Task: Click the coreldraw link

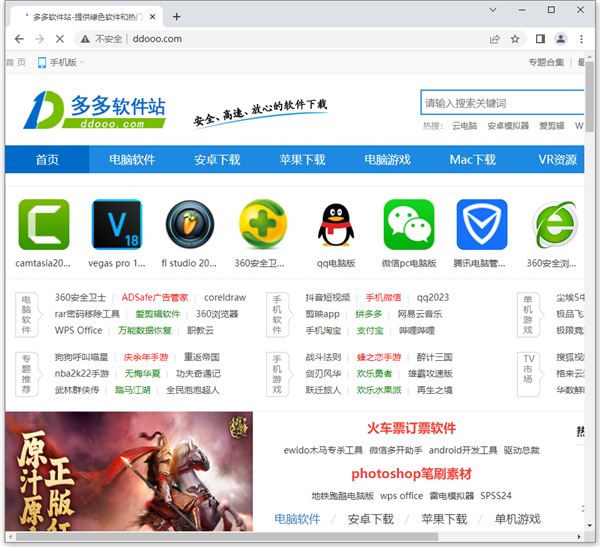Action: tap(225, 297)
